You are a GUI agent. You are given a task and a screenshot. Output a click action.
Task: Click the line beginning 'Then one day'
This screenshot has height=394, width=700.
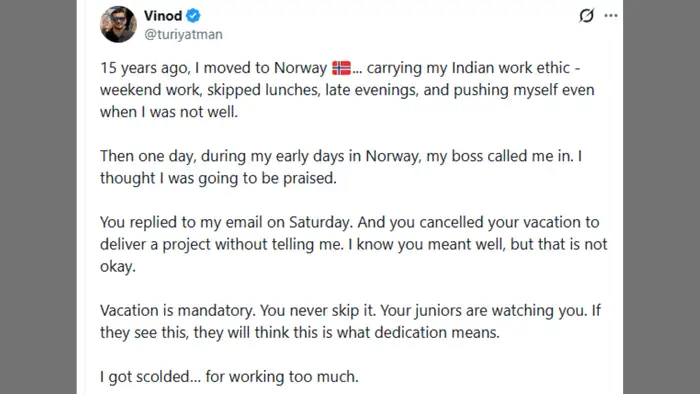pyautogui.click(x=341, y=156)
